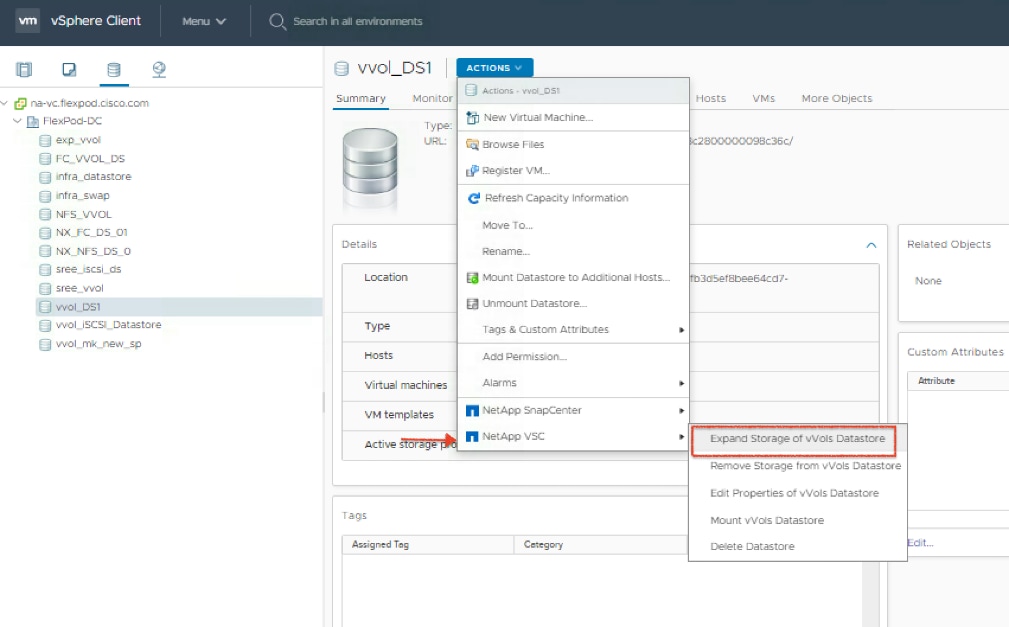Expand the NetApp VSC submenu arrow
The height and width of the screenshot is (627, 1009).
pos(681,437)
